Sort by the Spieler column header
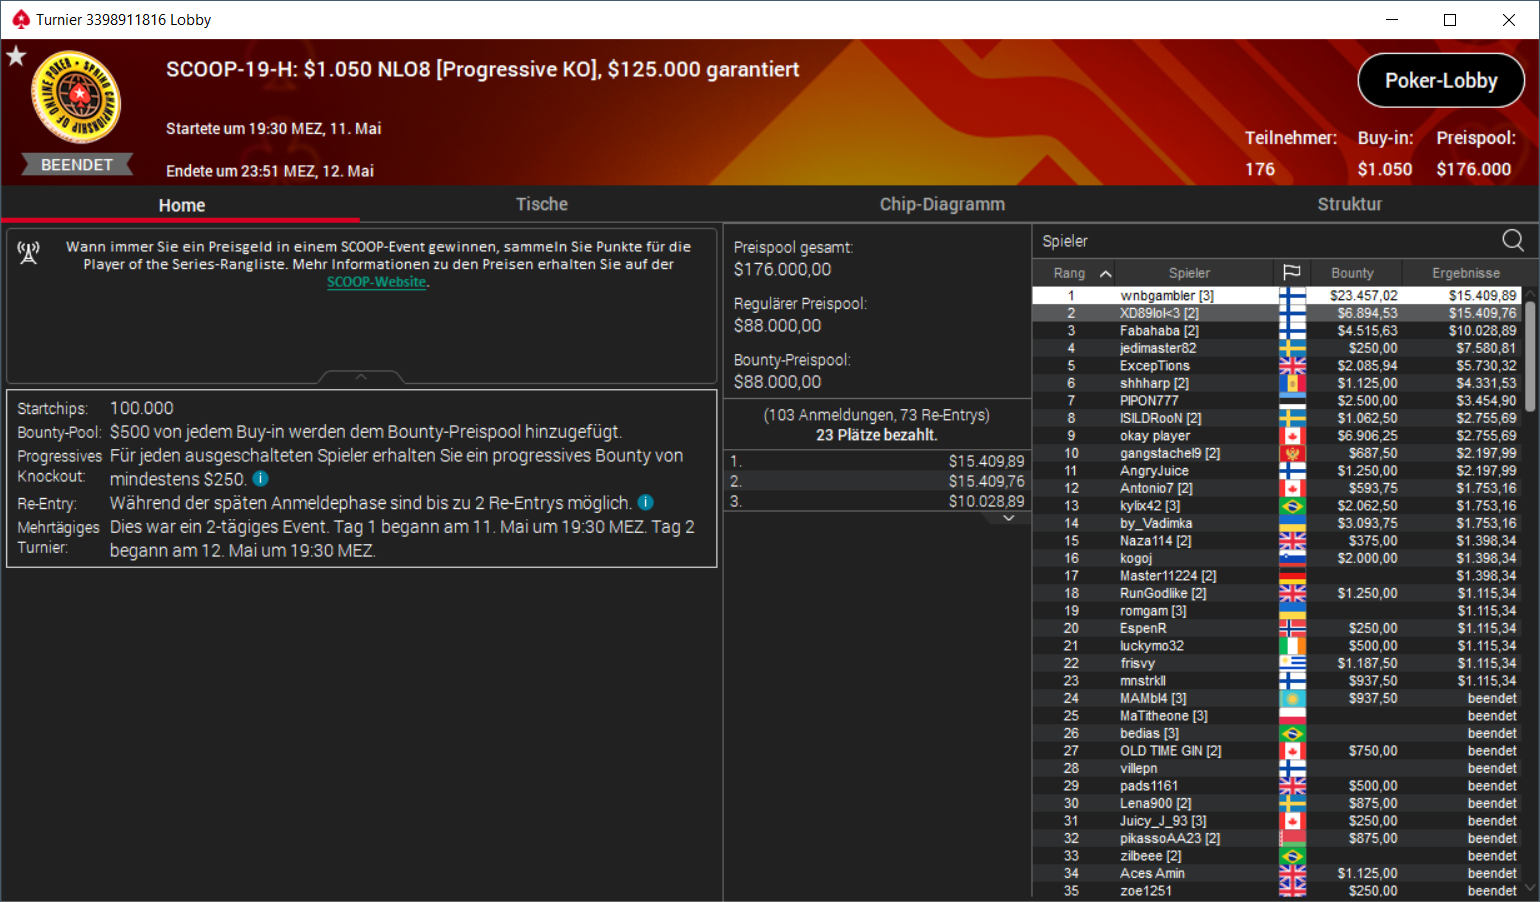 pos(1189,273)
